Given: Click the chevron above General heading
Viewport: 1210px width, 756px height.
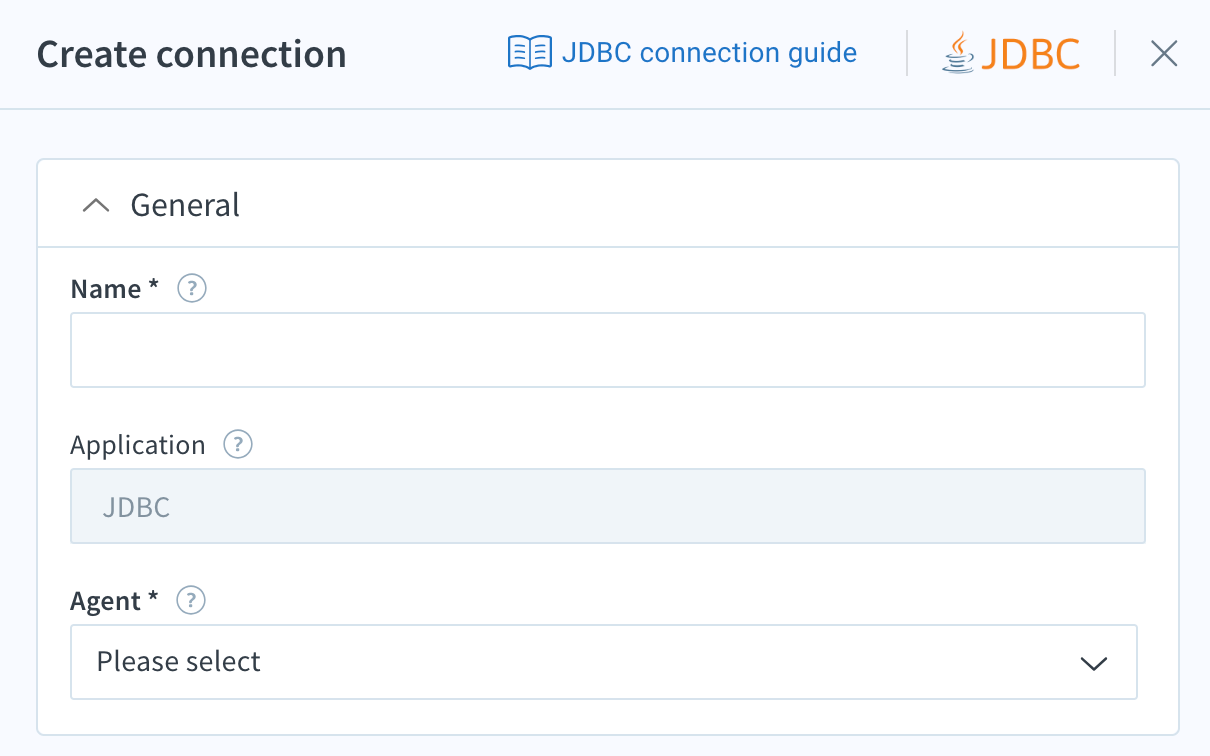Looking at the screenshot, I should [95, 204].
